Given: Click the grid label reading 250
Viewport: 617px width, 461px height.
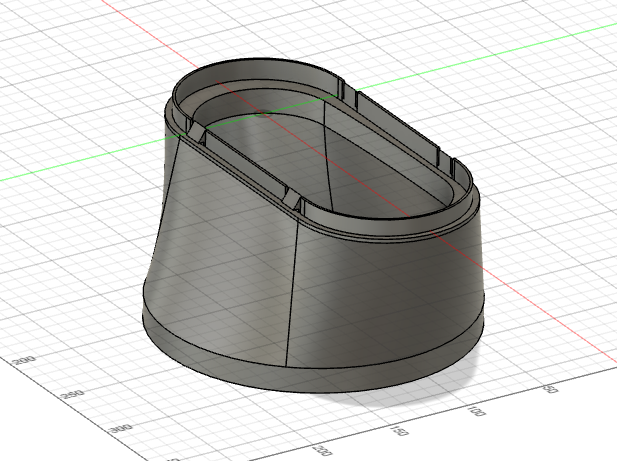Looking at the screenshot, I should 73,394.
